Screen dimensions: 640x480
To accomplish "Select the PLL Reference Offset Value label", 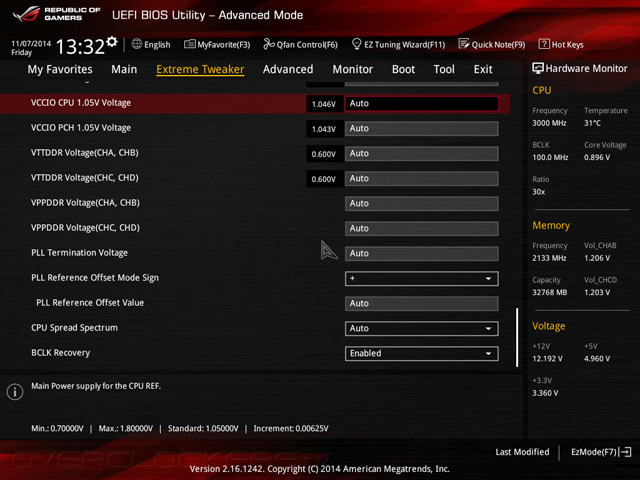I will (90, 303).
